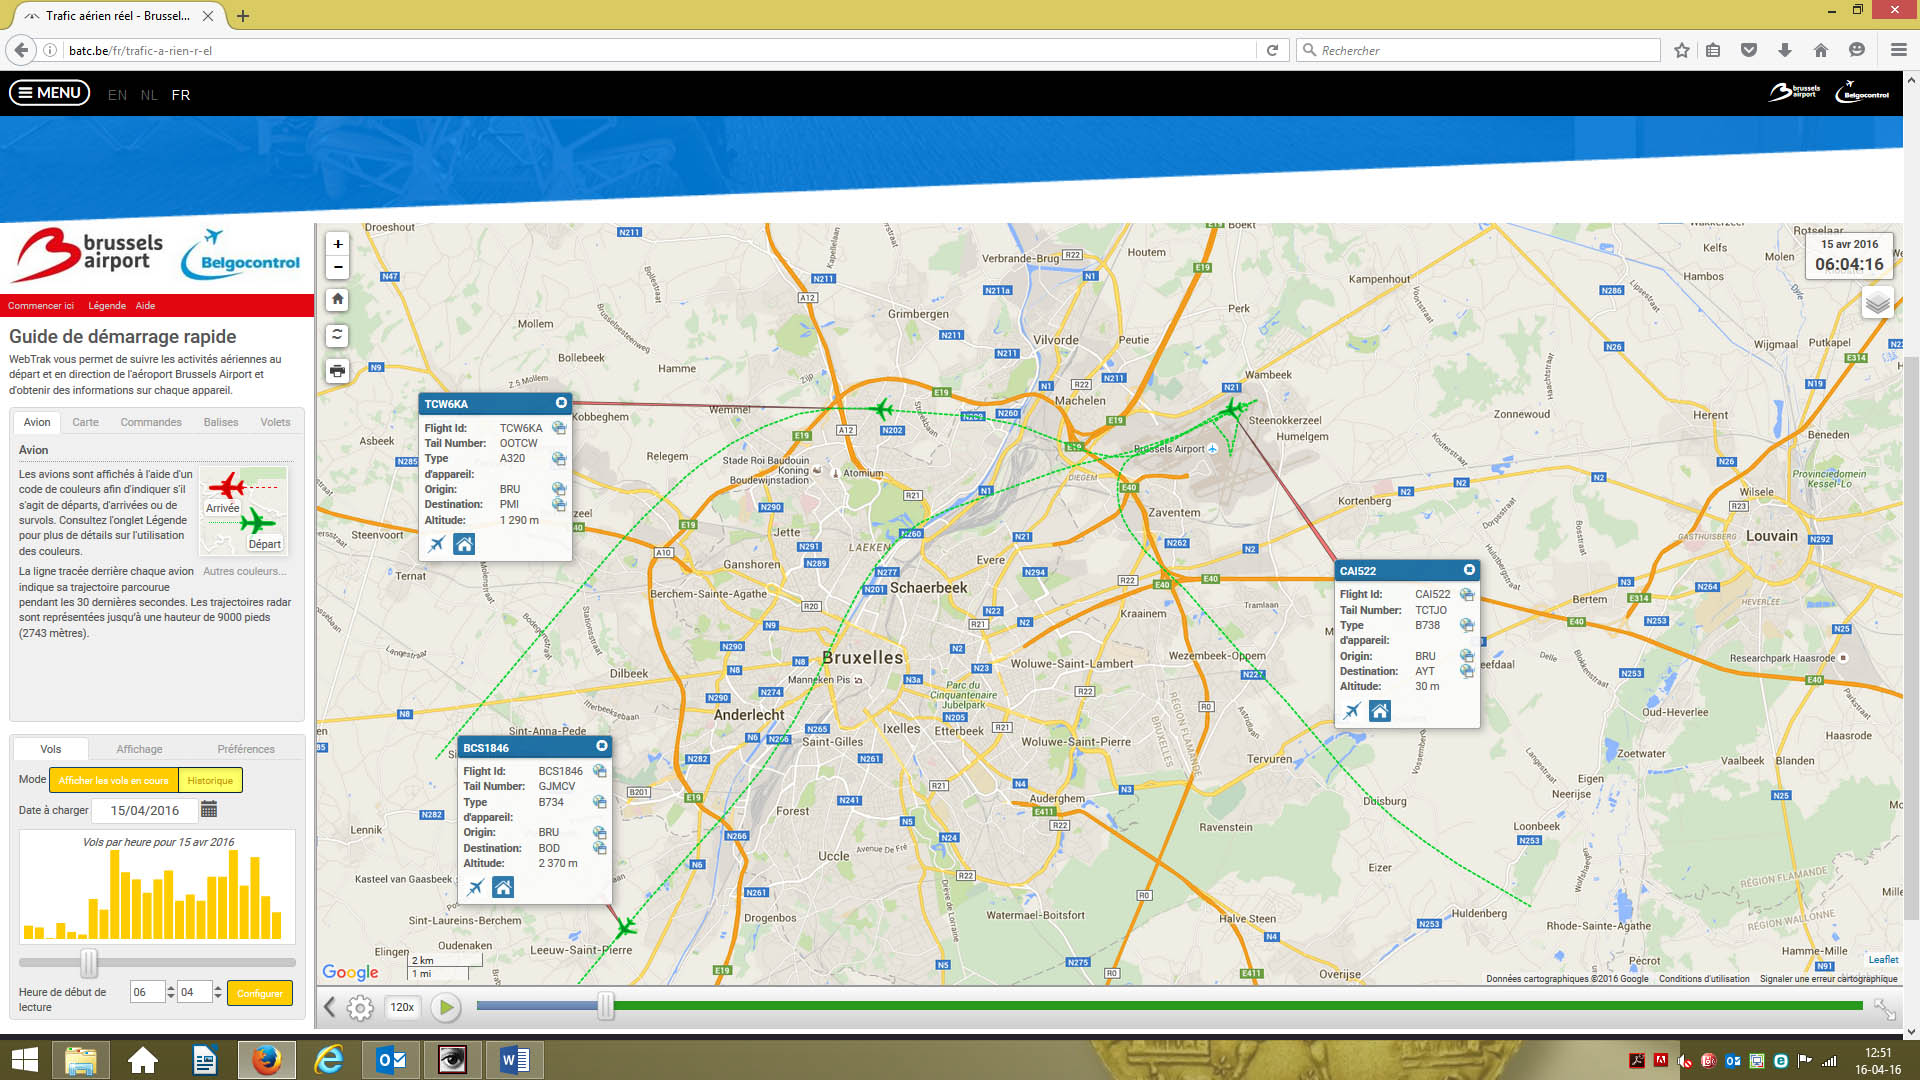This screenshot has width=1920, height=1080.
Task: Click home icon in TCW6KA popup
Action: point(464,544)
